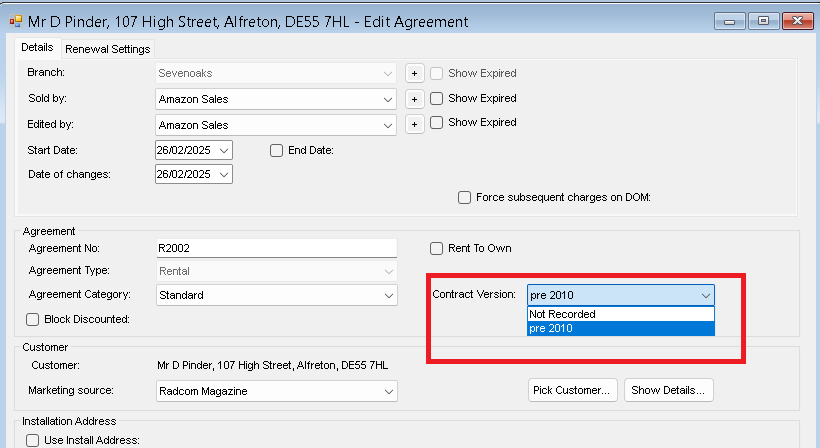Select the Details tab

(37, 48)
